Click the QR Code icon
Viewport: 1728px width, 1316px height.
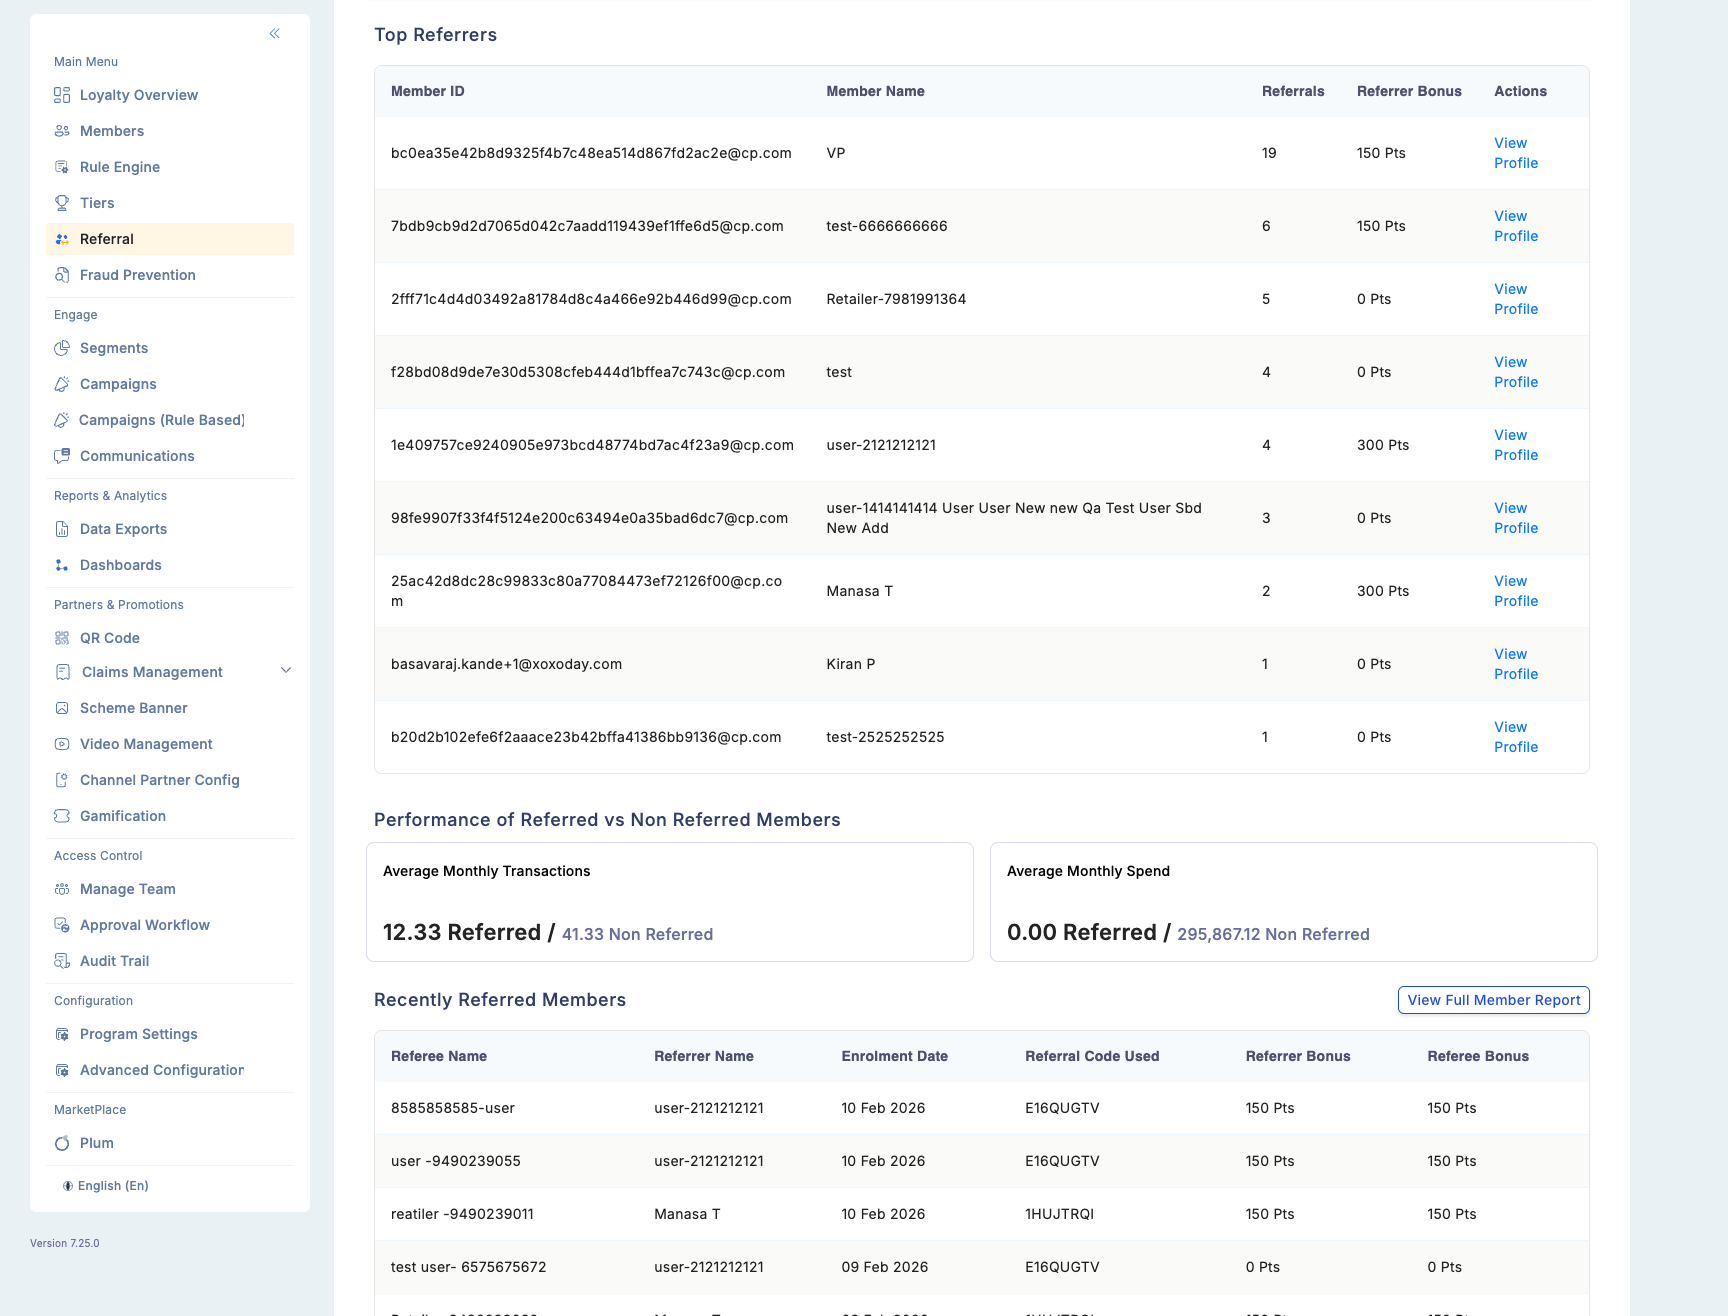(x=62, y=638)
